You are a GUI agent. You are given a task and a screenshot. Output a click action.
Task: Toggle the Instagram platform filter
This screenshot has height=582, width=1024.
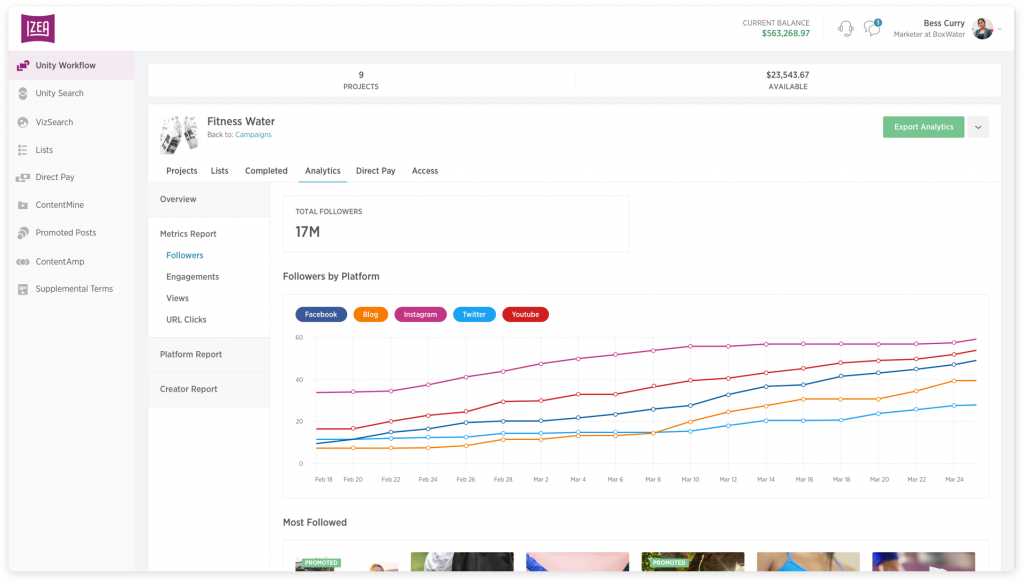[x=420, y=314]
